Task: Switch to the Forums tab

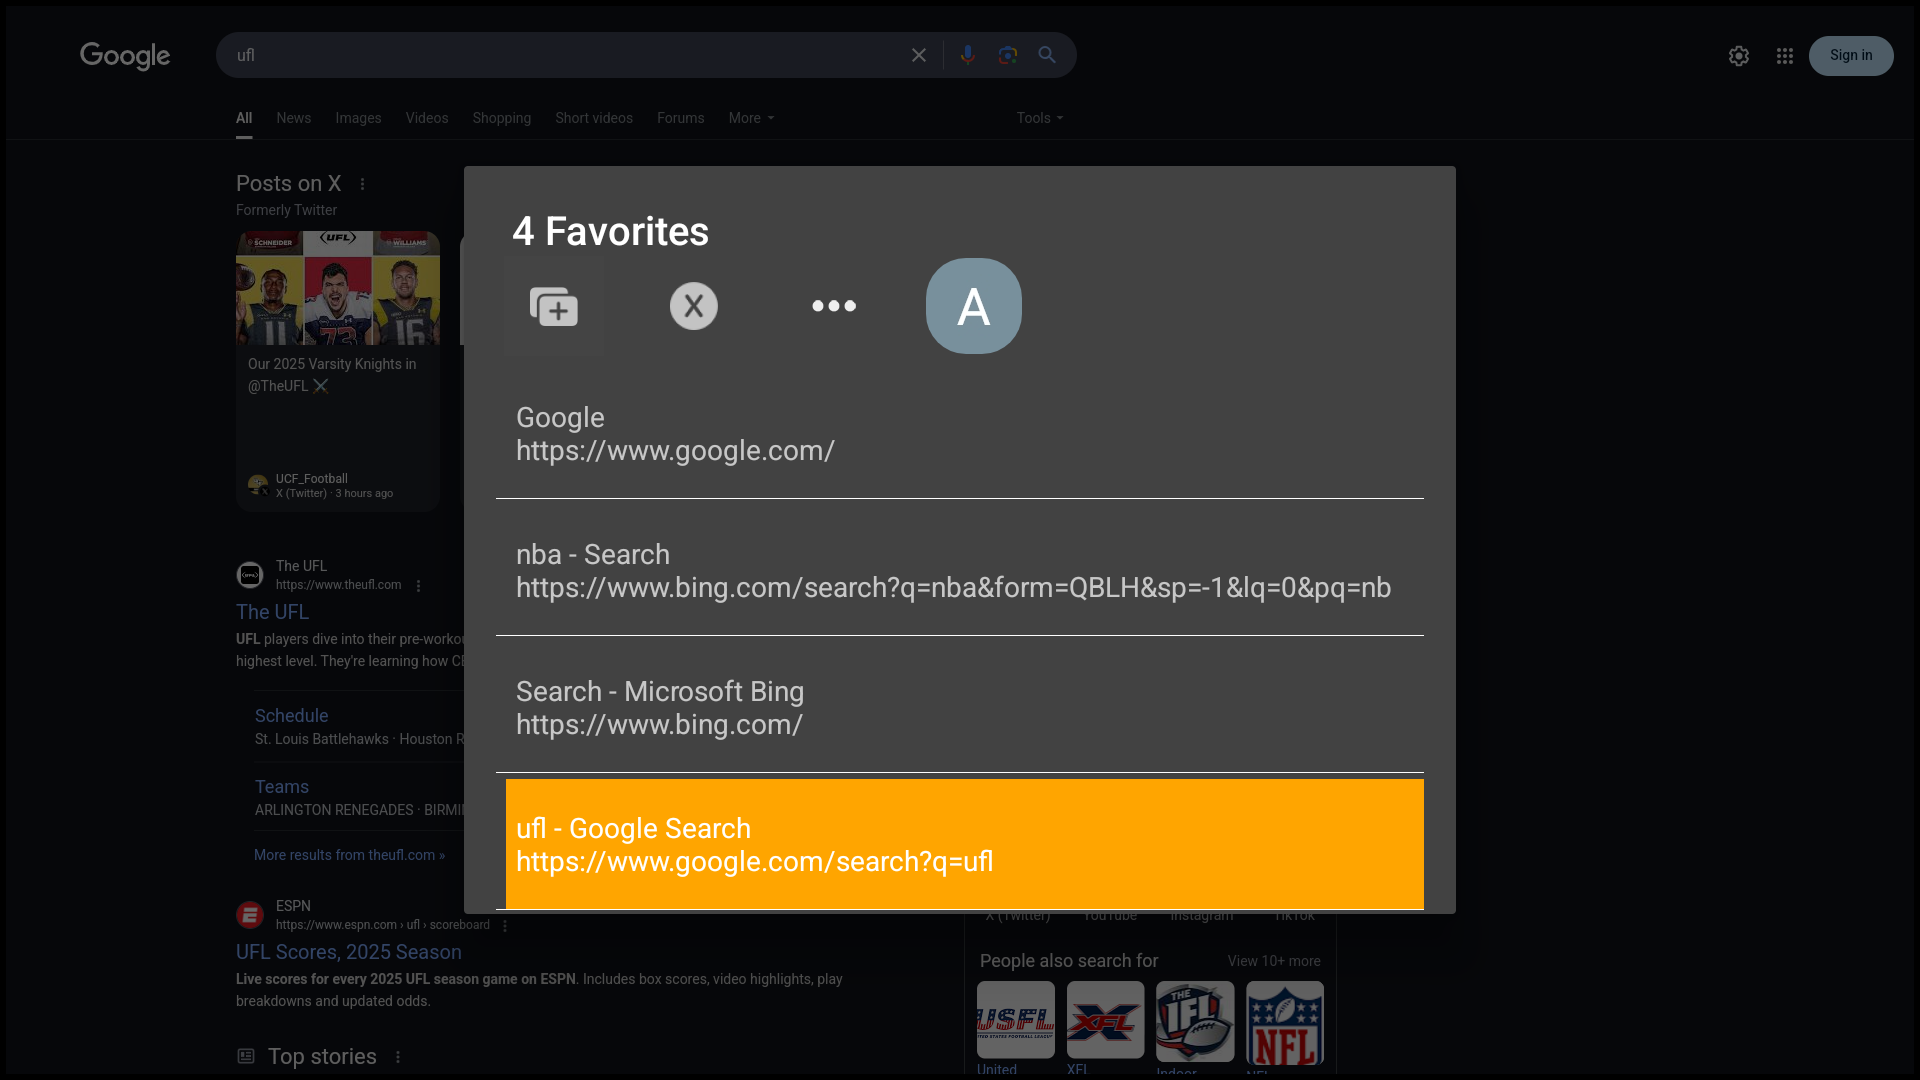Action: [x=681, y=118]
